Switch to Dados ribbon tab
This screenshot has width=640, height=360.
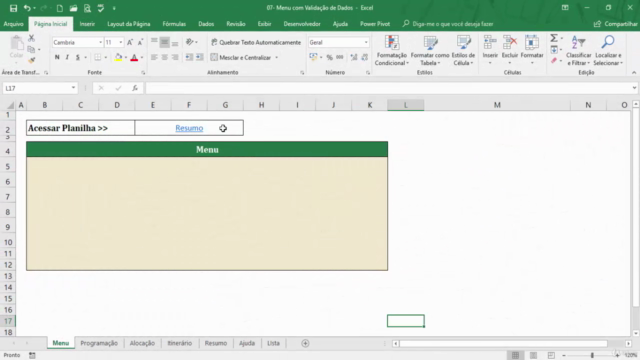pos(206,24)
